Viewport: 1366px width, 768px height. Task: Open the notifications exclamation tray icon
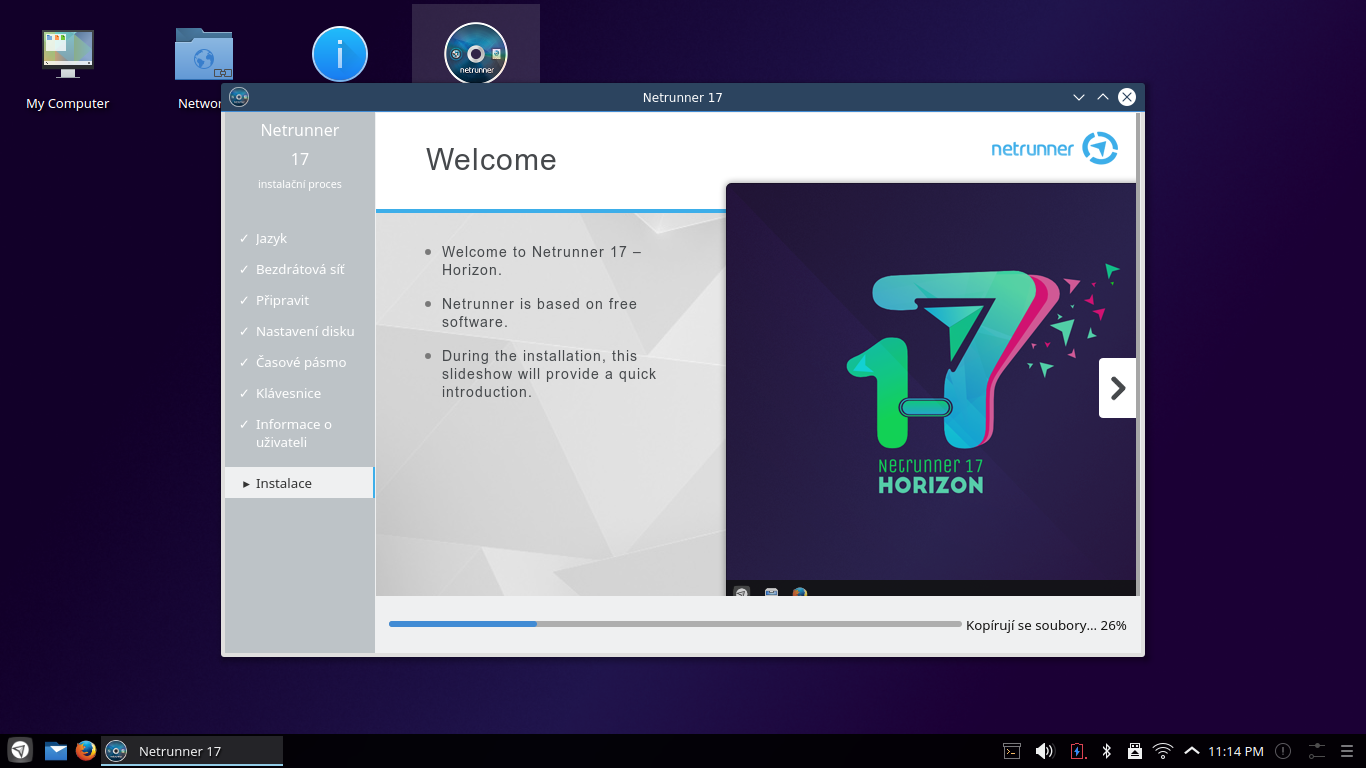[1283, 751]
